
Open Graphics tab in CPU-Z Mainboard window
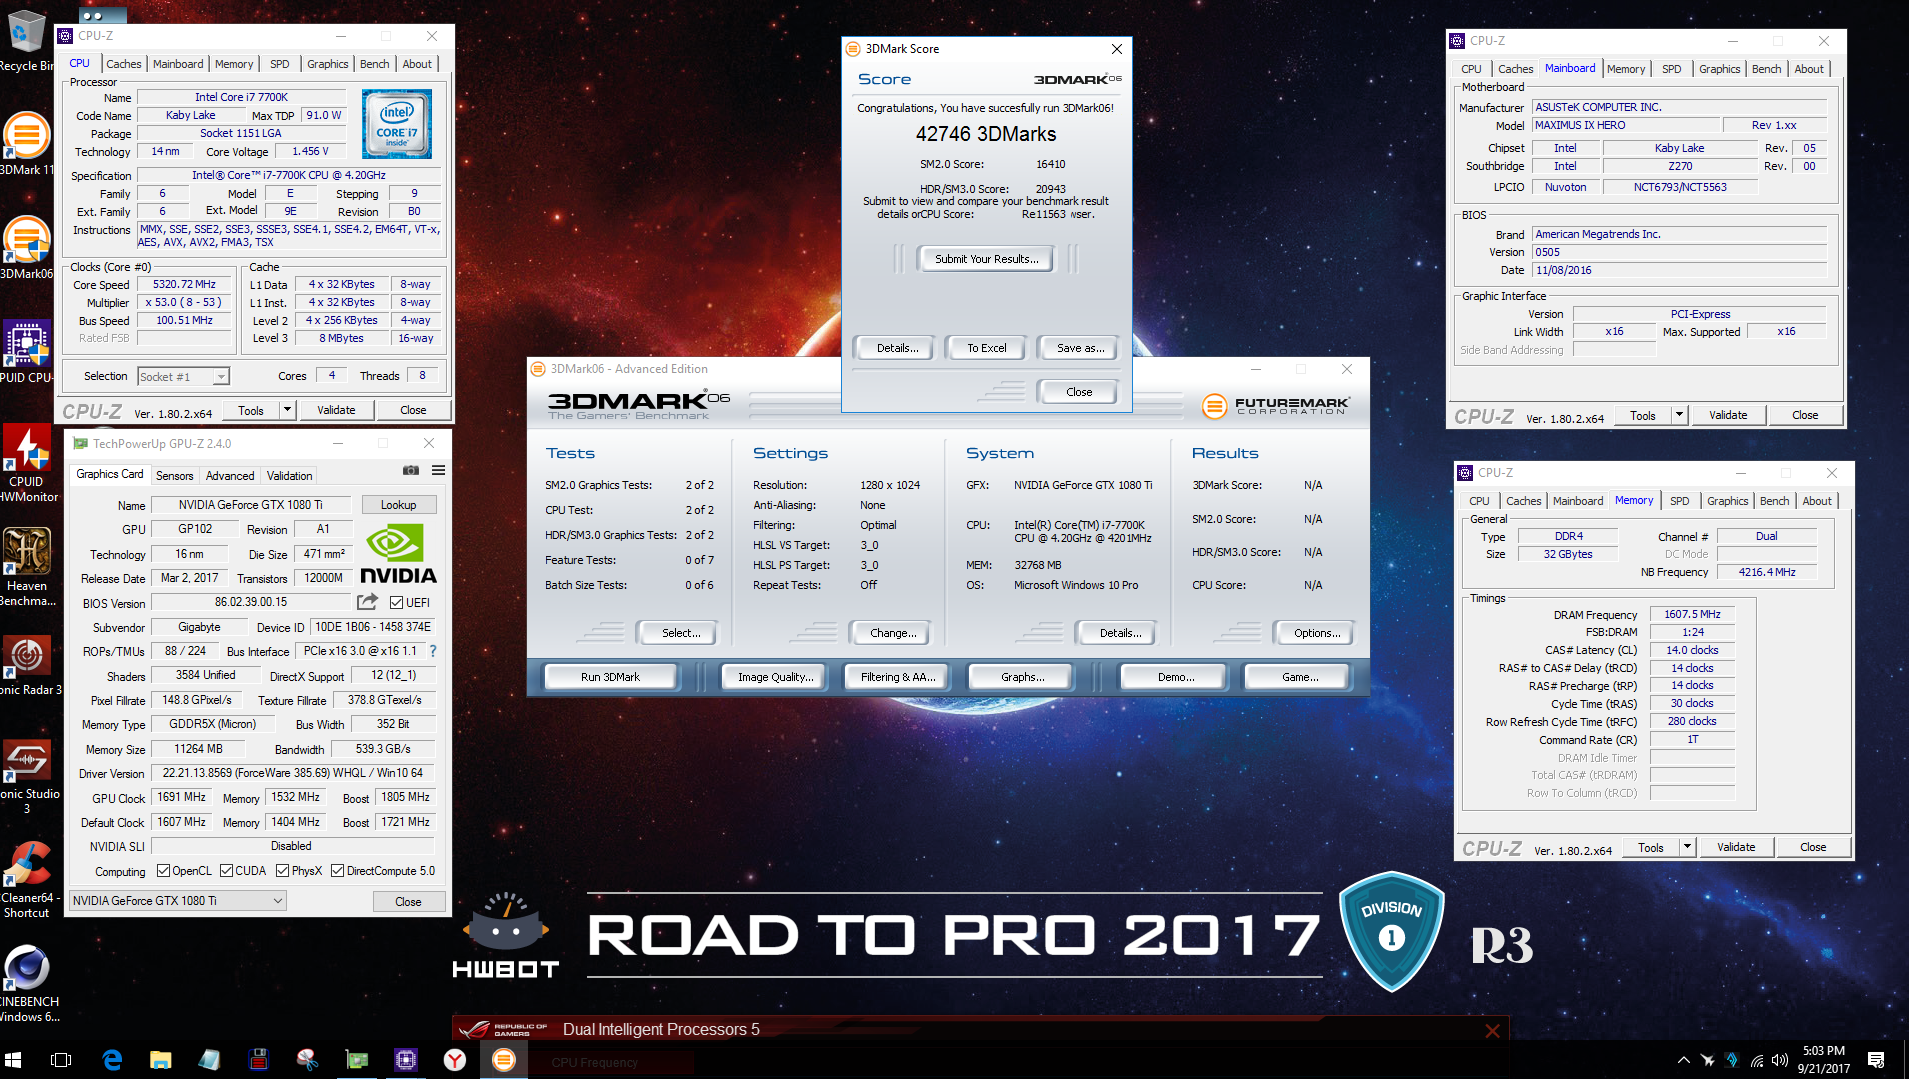click(x=1719, y=69)
